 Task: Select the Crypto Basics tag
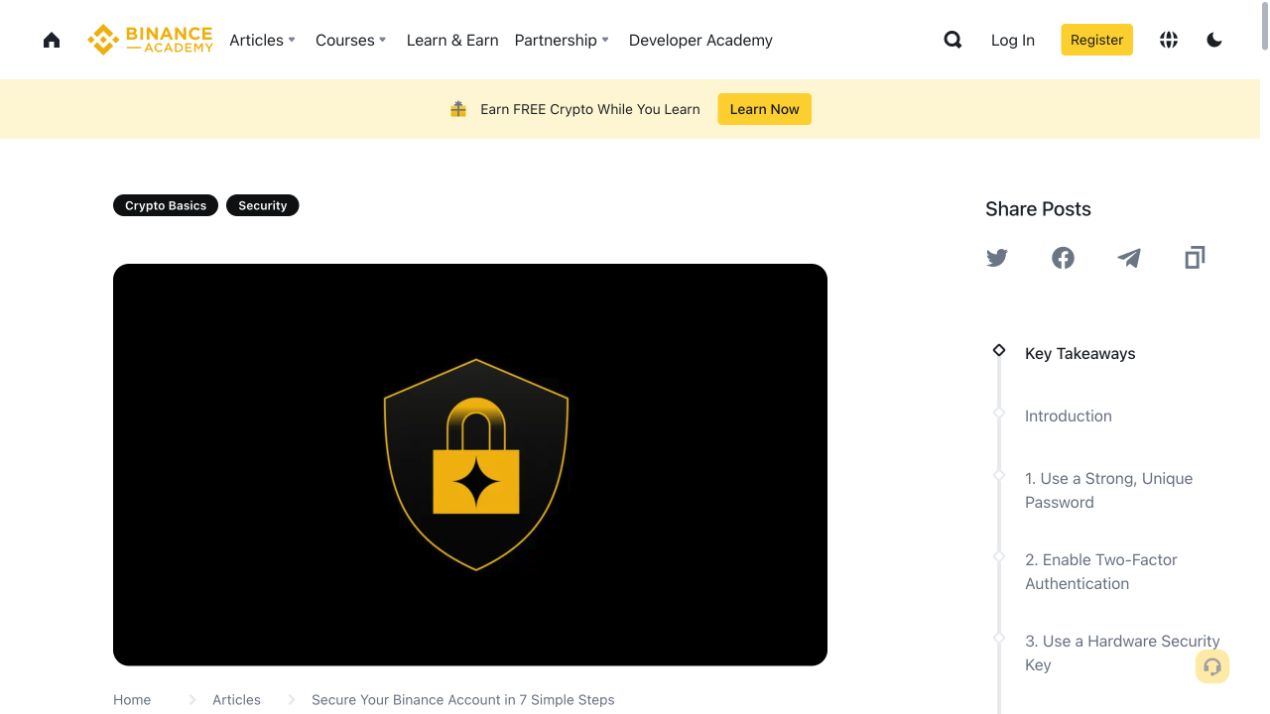165,205
